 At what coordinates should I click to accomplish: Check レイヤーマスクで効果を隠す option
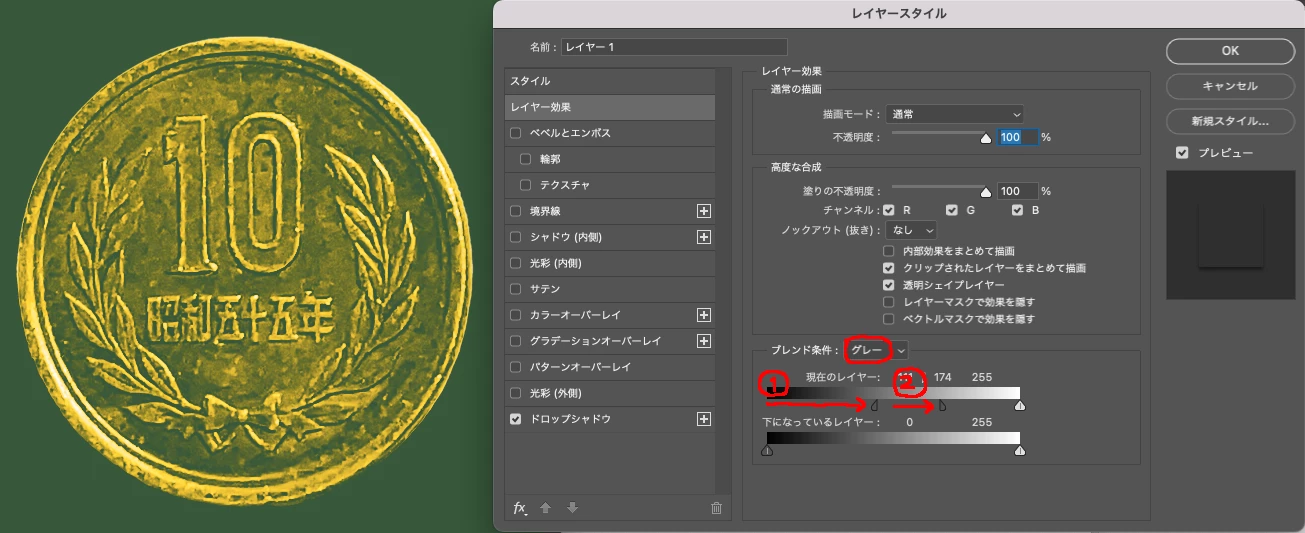888,302
